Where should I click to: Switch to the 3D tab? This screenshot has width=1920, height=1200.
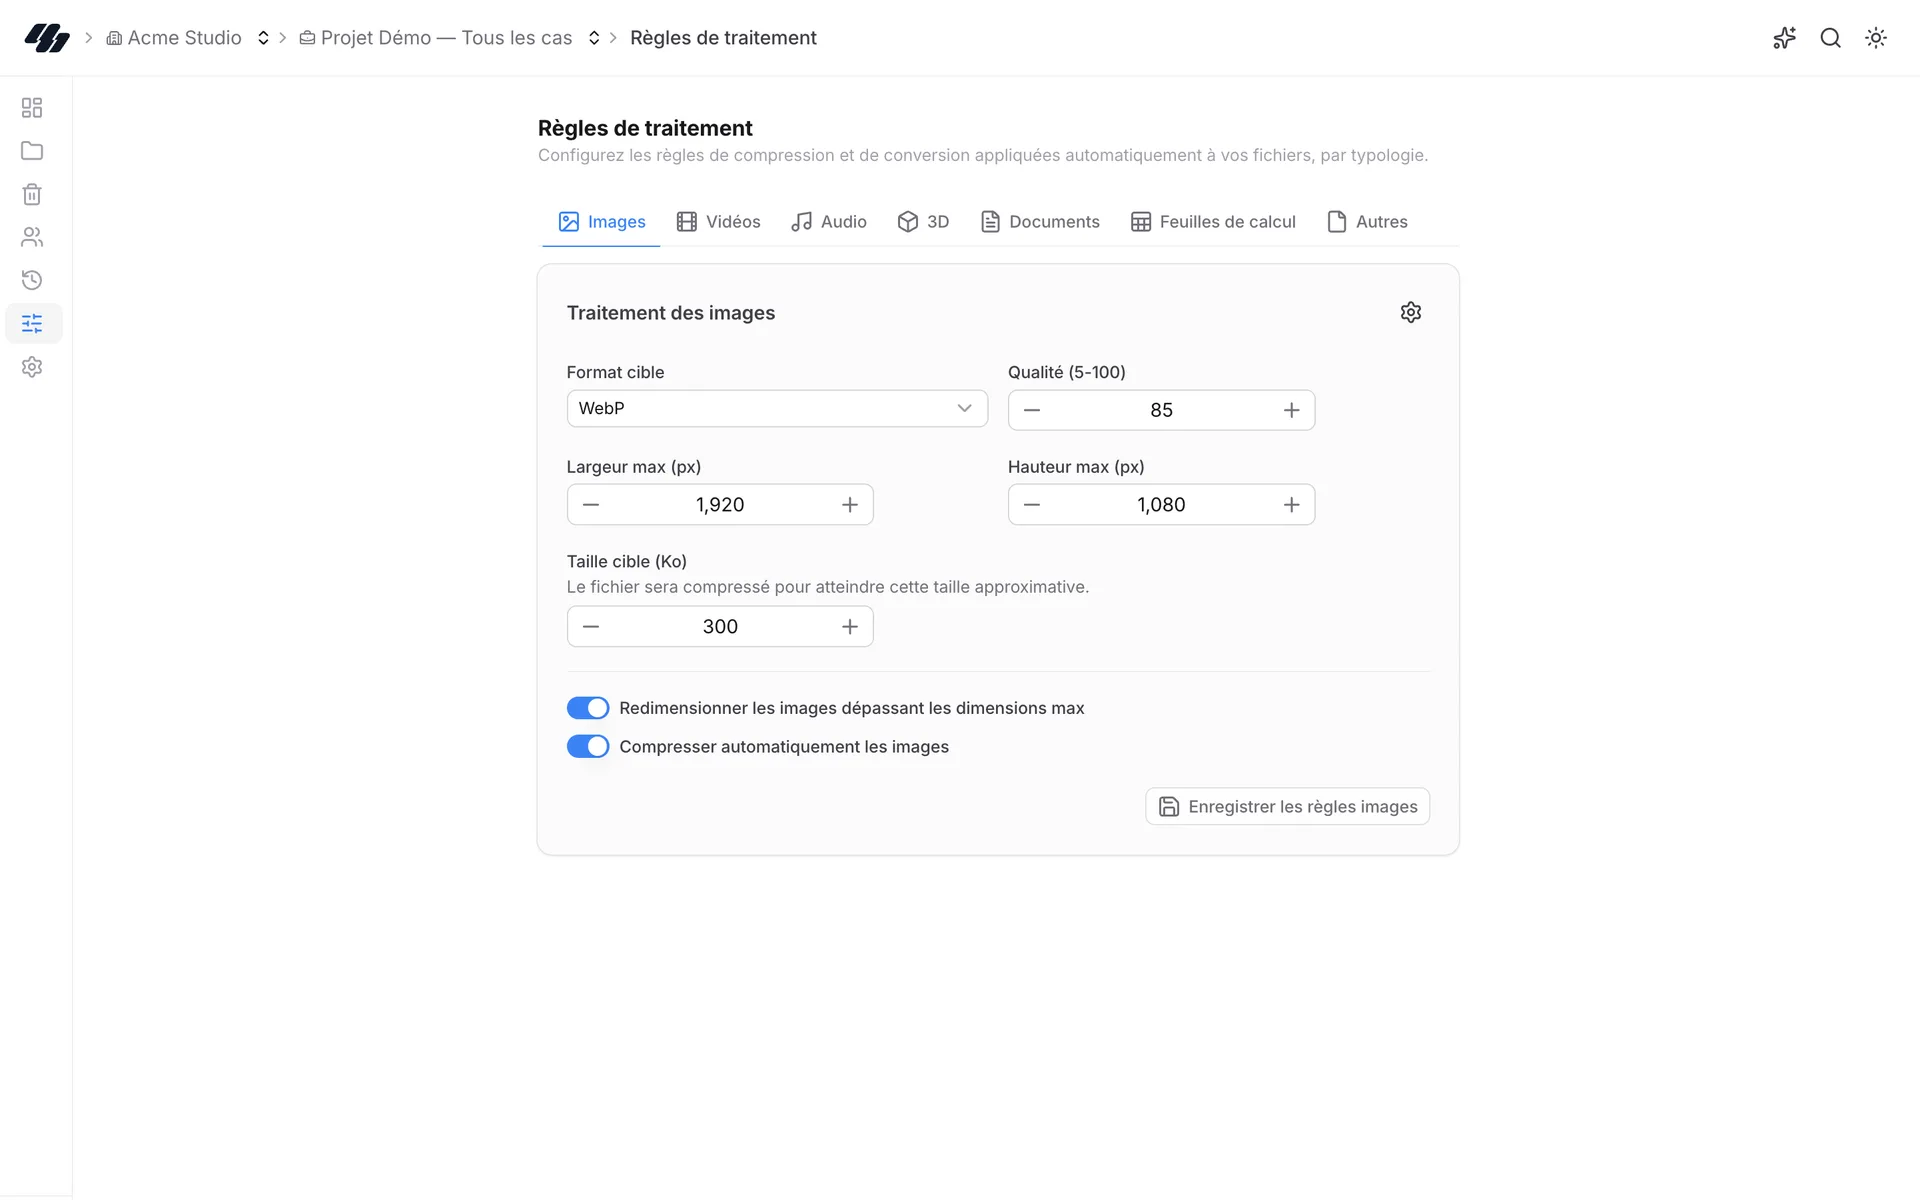[923, 222]
